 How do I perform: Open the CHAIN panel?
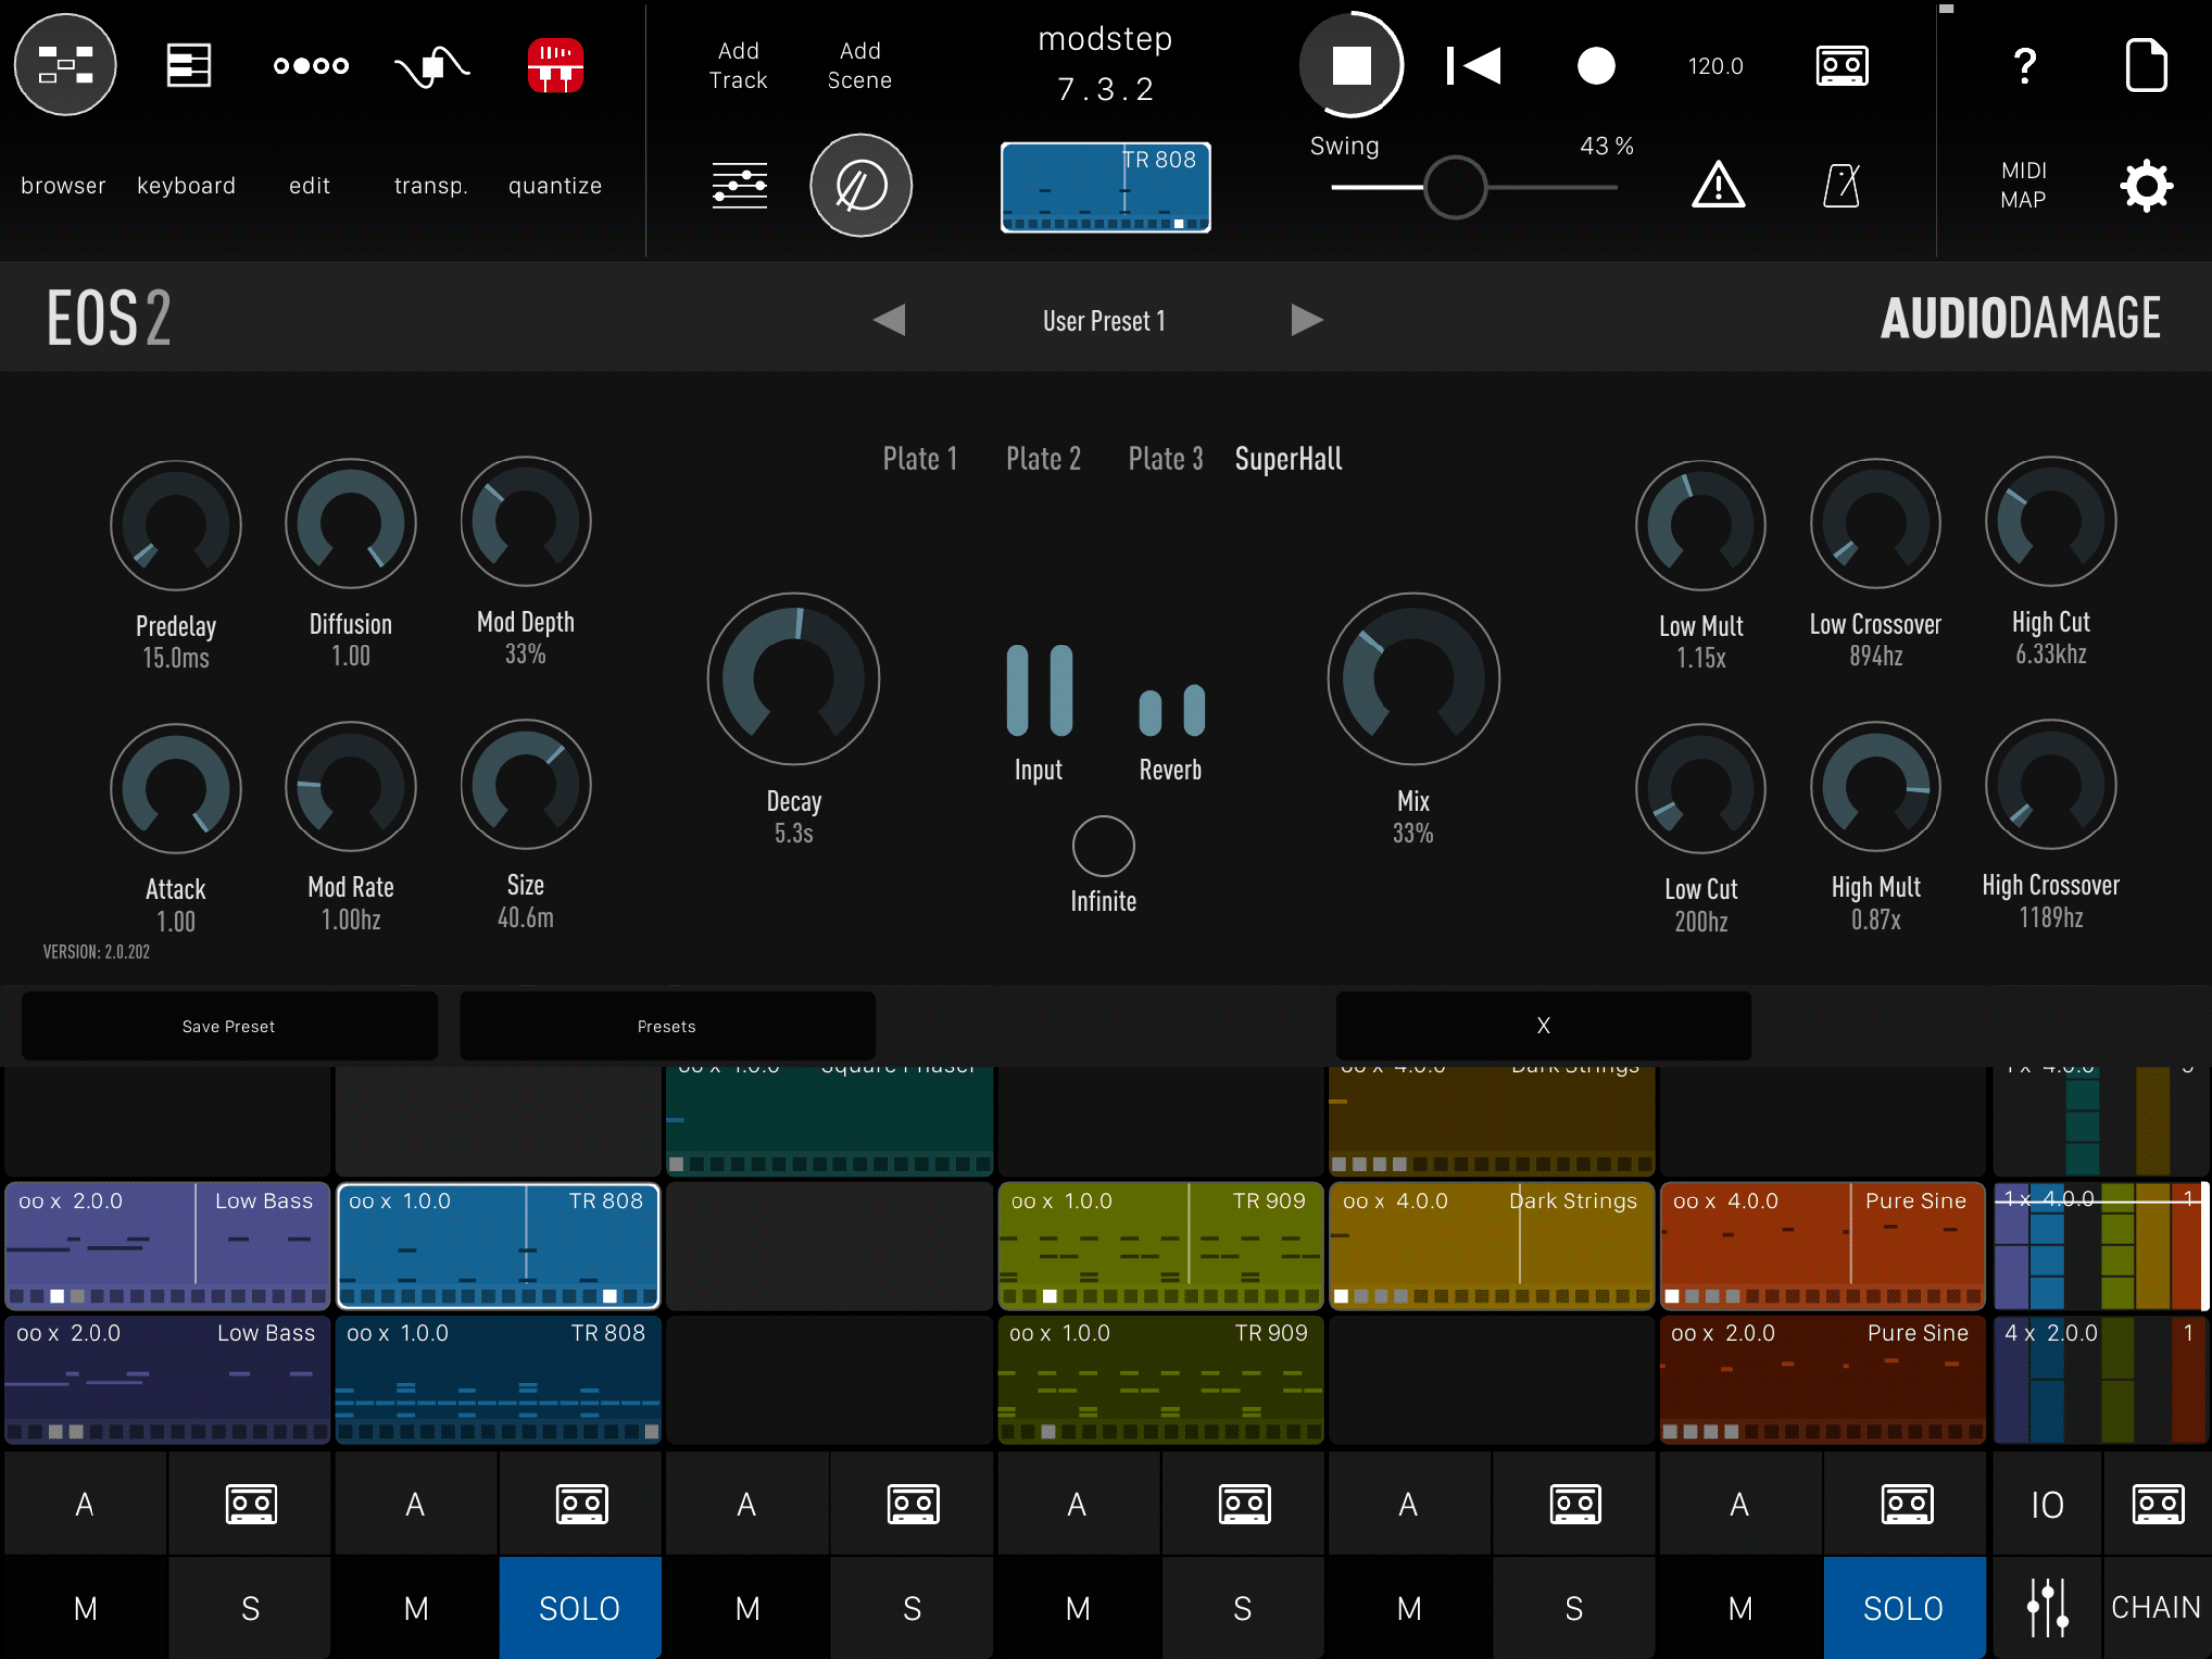pos(2155,1608)
